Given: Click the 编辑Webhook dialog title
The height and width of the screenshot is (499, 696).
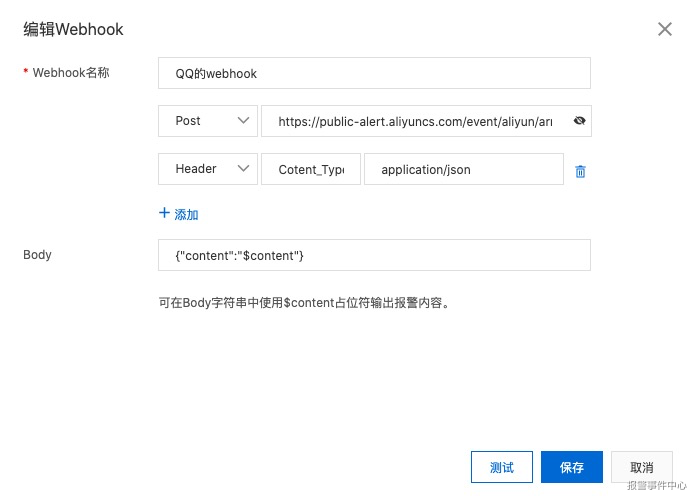Looking at the screenshot, I should pyautogui.click(x=73, y=29).
